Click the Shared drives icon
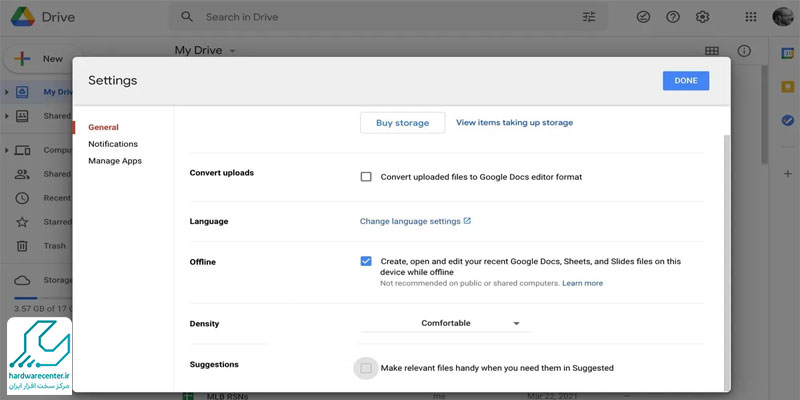The image size is (800, 400). coord(22,116)
